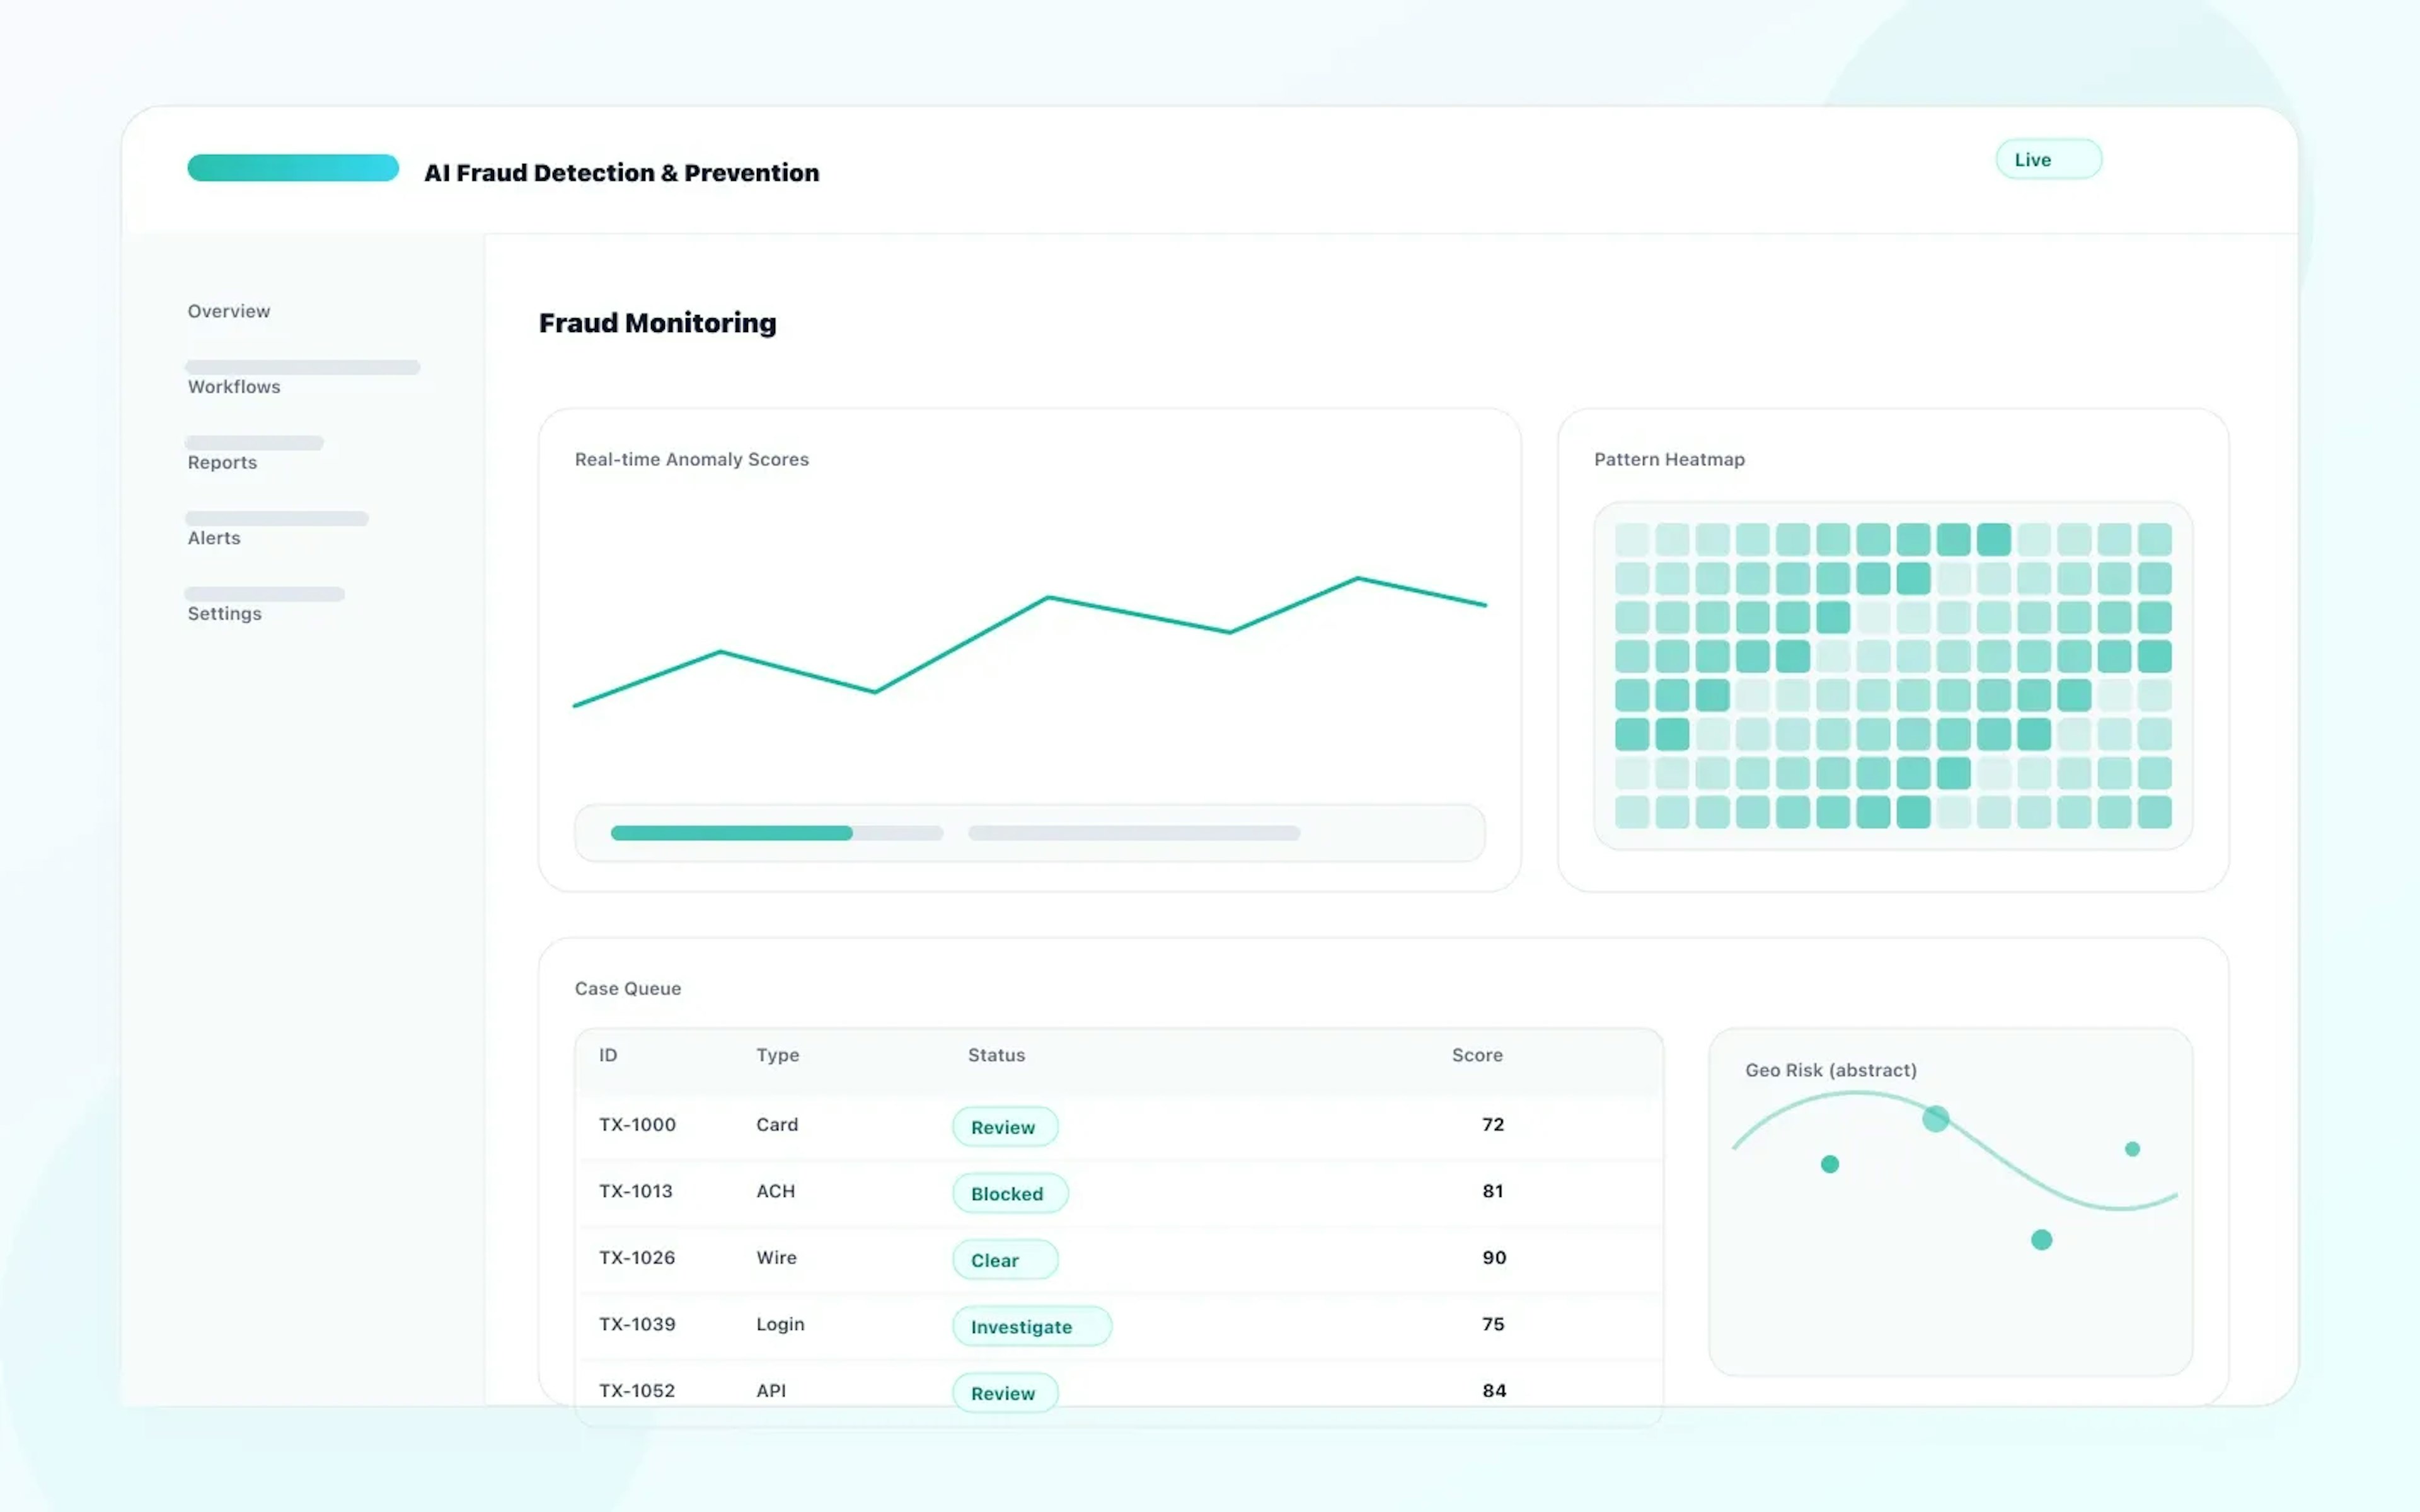
Task: Open the Investigate action for TX-1039
Action: point(1030,1326)
